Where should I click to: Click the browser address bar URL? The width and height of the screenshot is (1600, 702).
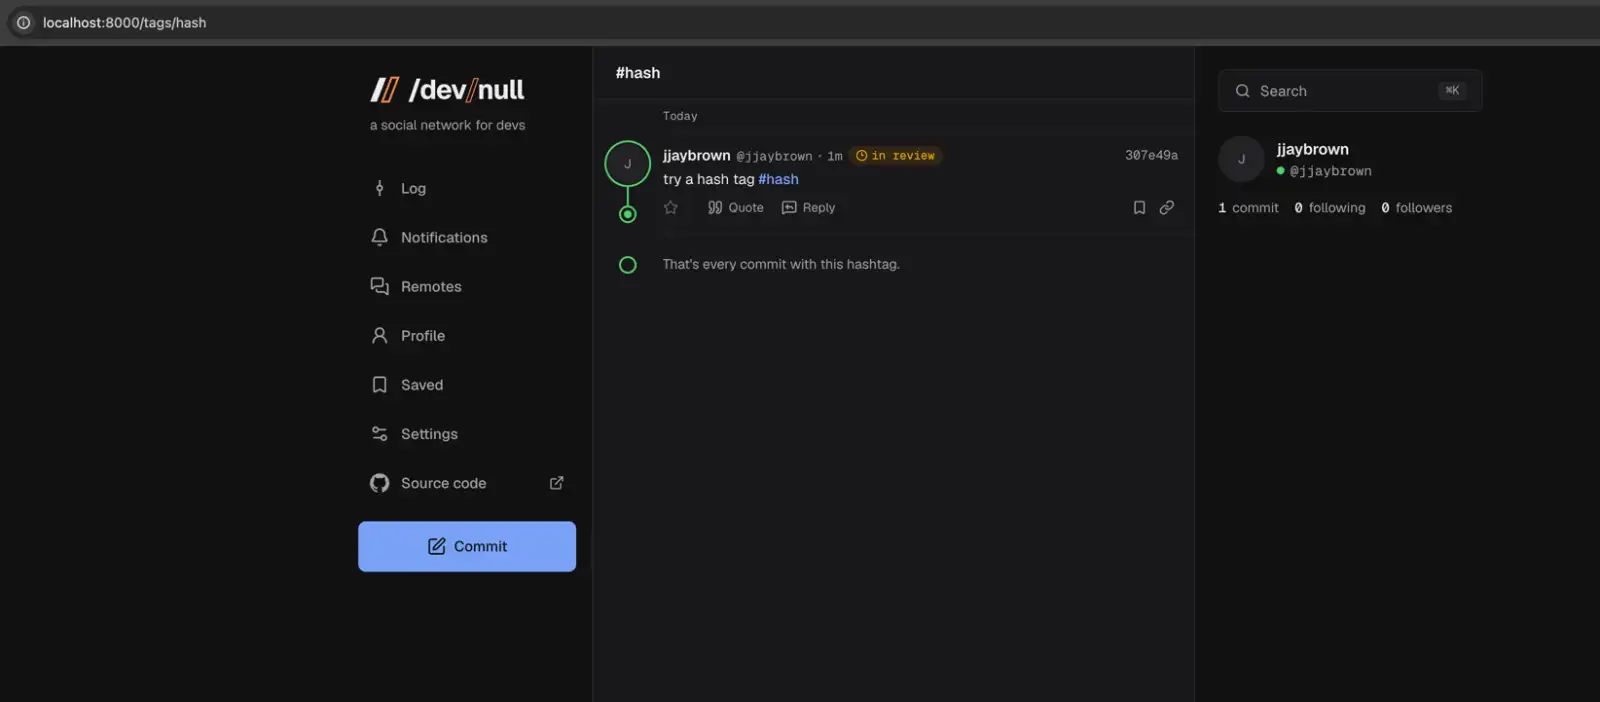(125, 22)
